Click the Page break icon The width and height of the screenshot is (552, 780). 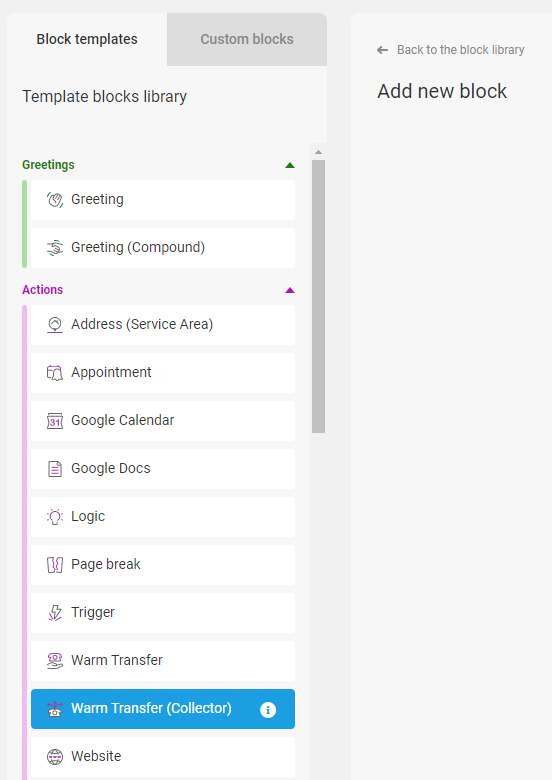55,565
